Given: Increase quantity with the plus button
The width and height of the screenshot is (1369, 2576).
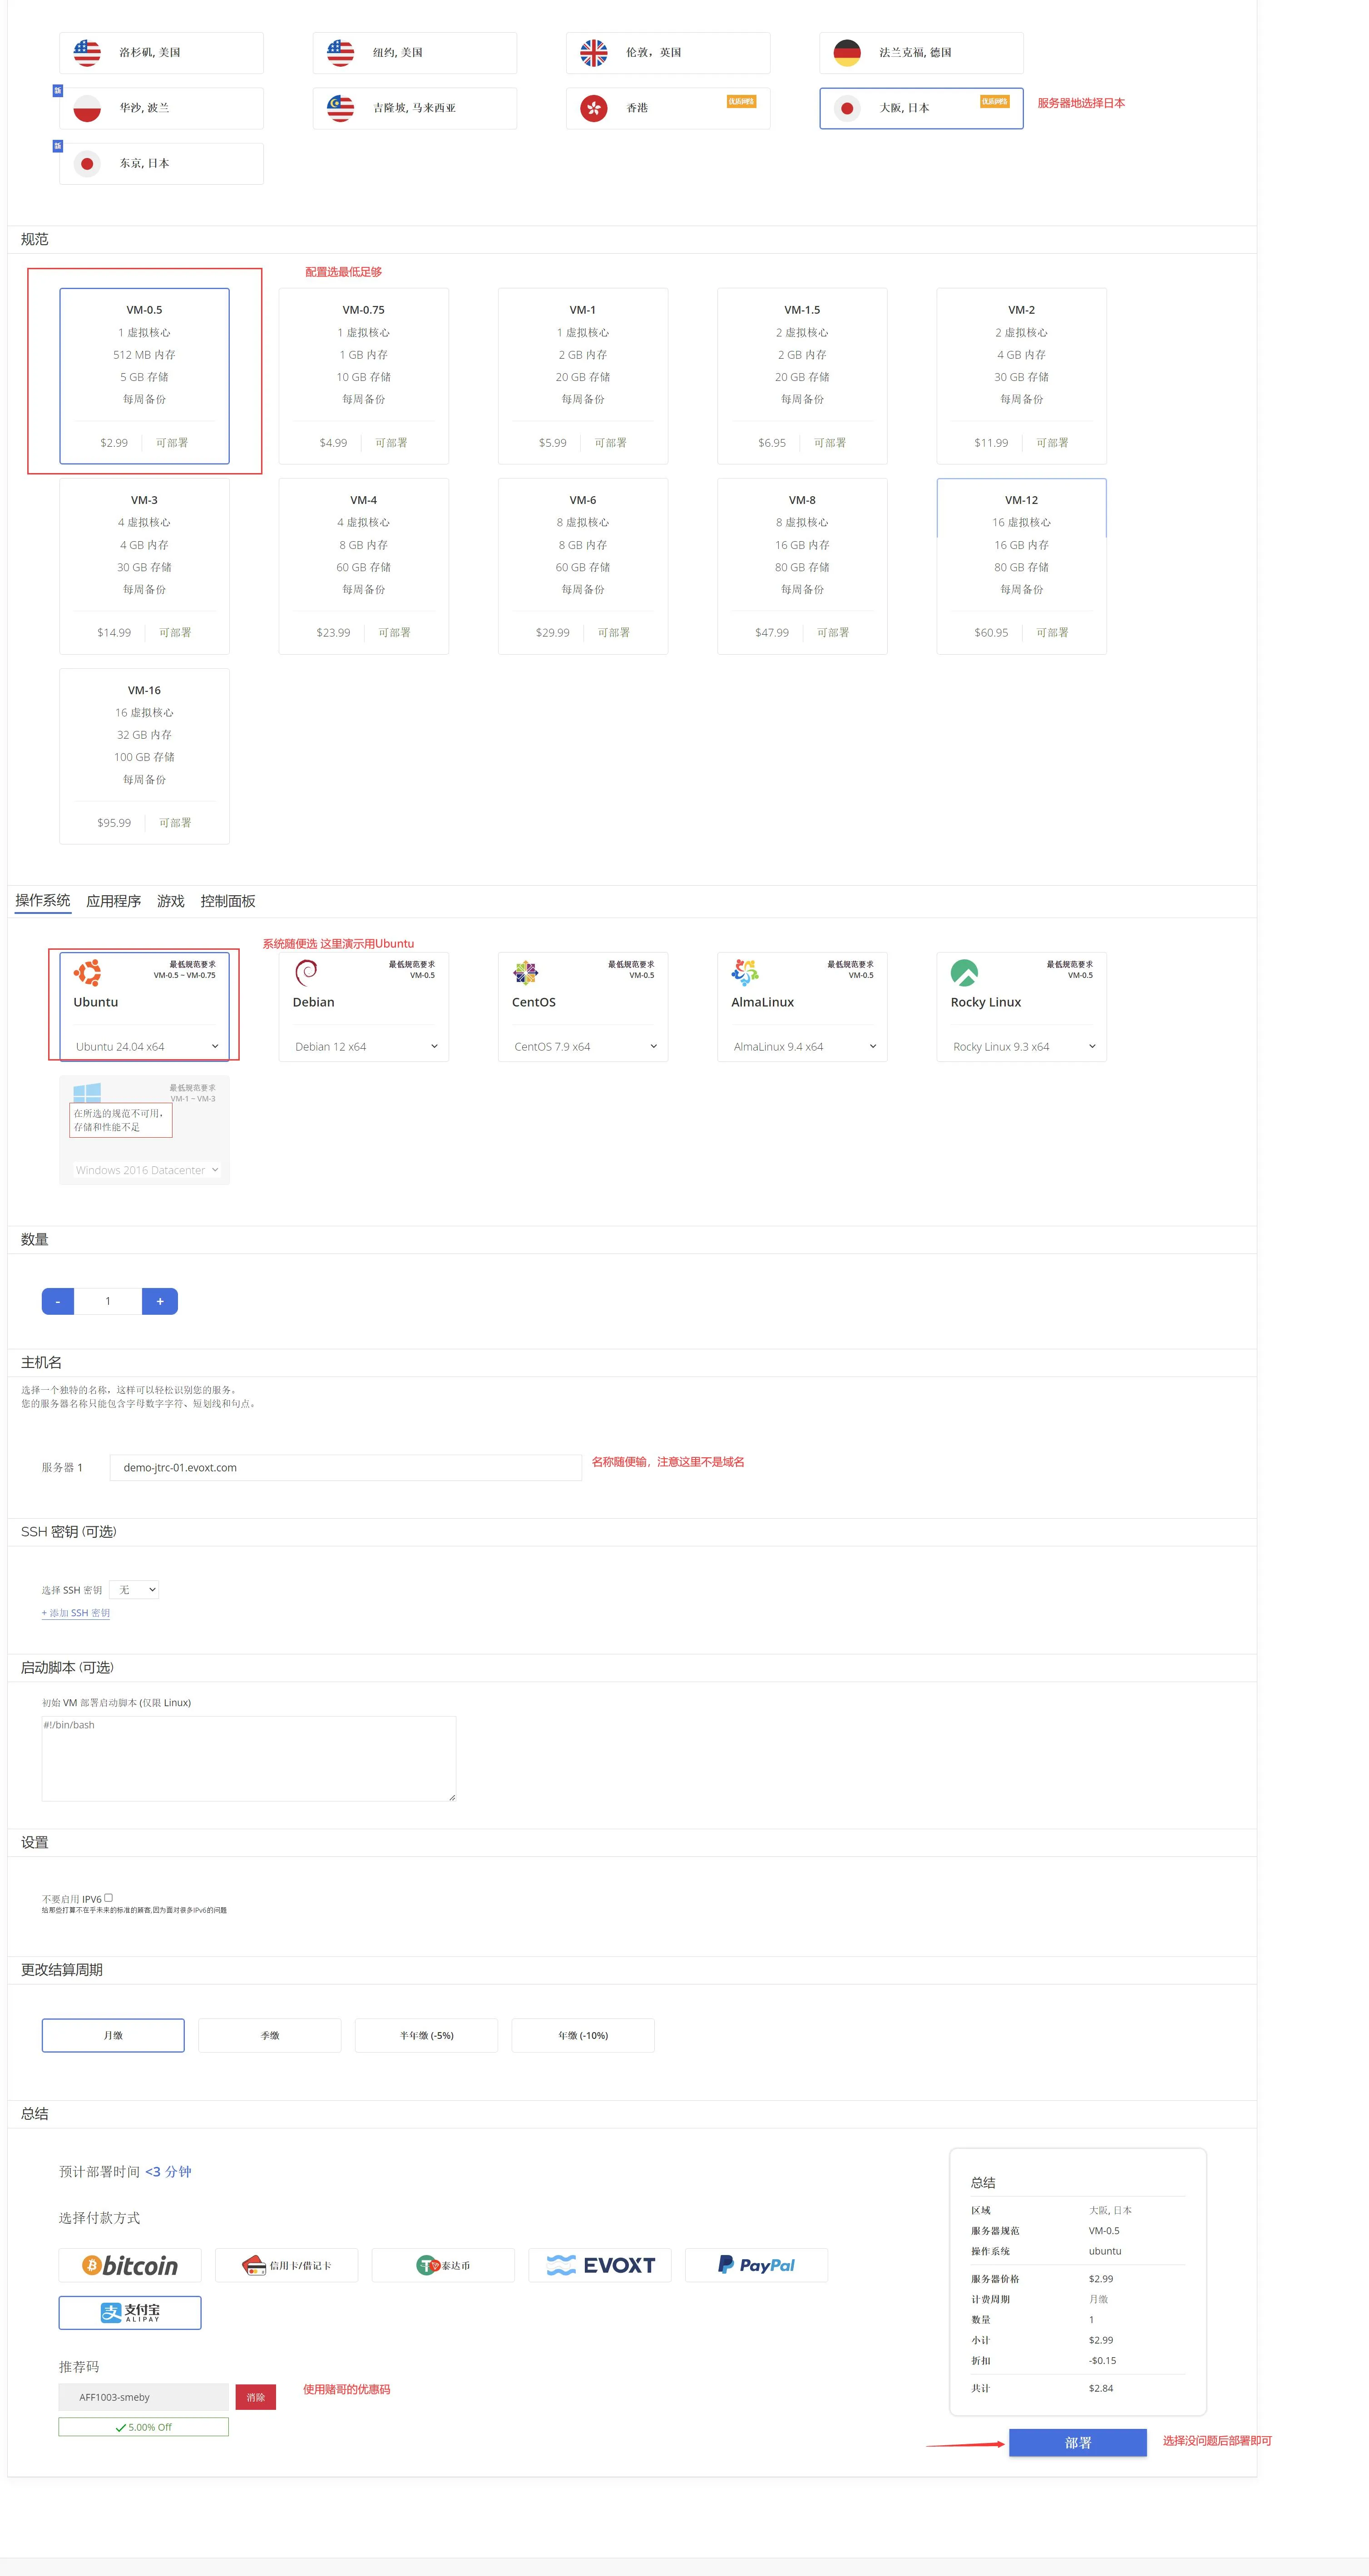Looking at the screenshot, I should 160,1301.
